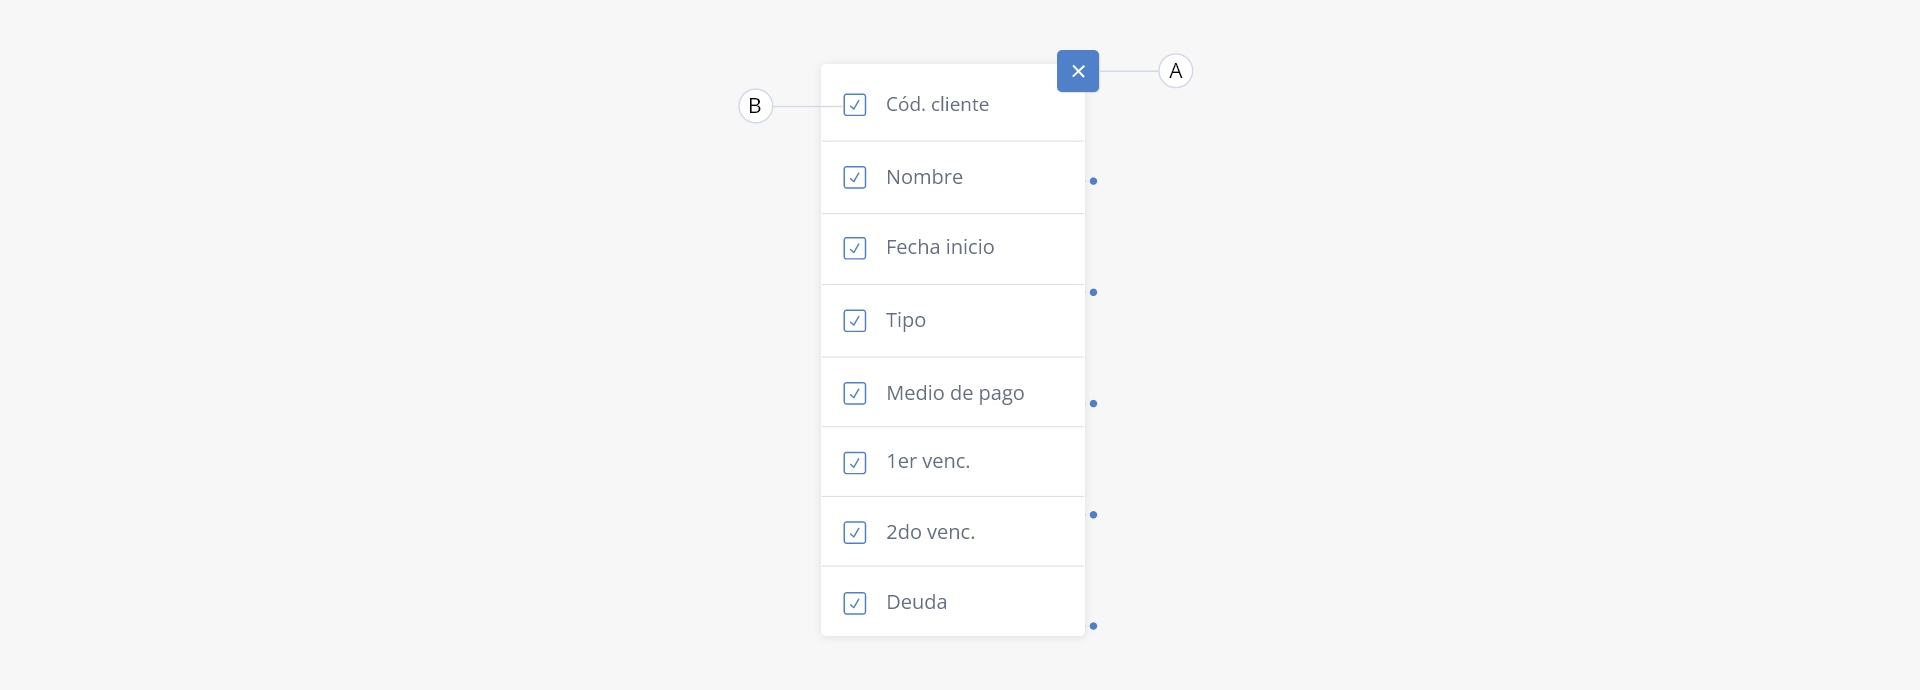The image size is (1920, 690).
Task: Uncheck the Fecha inicio checkbox
Action: (x=855, y=248)
